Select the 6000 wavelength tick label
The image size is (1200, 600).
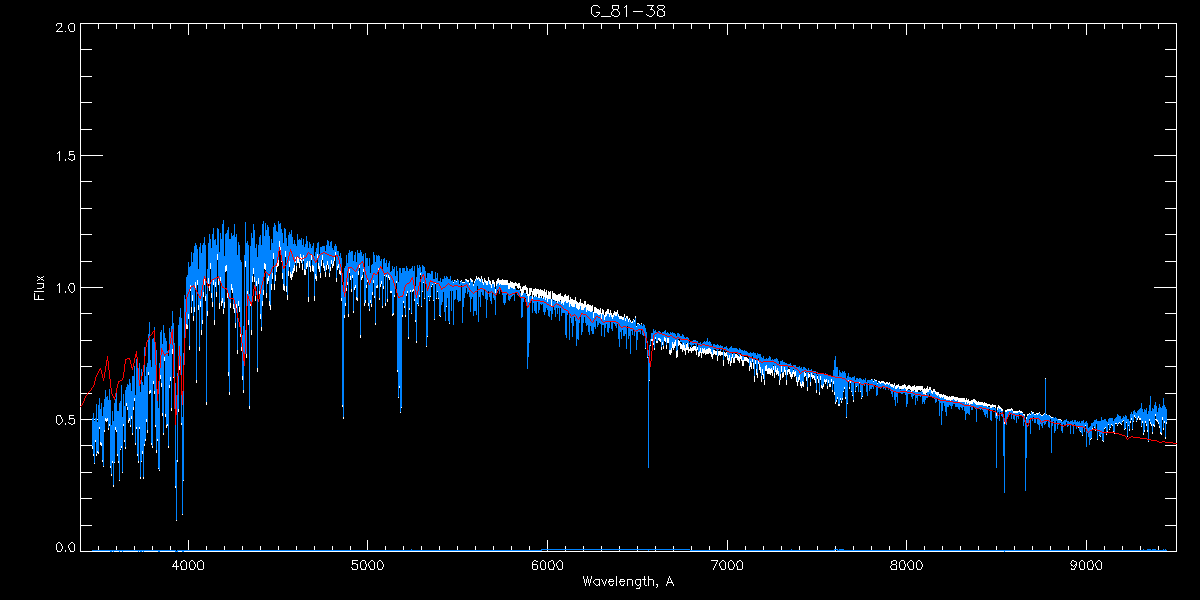547,565
